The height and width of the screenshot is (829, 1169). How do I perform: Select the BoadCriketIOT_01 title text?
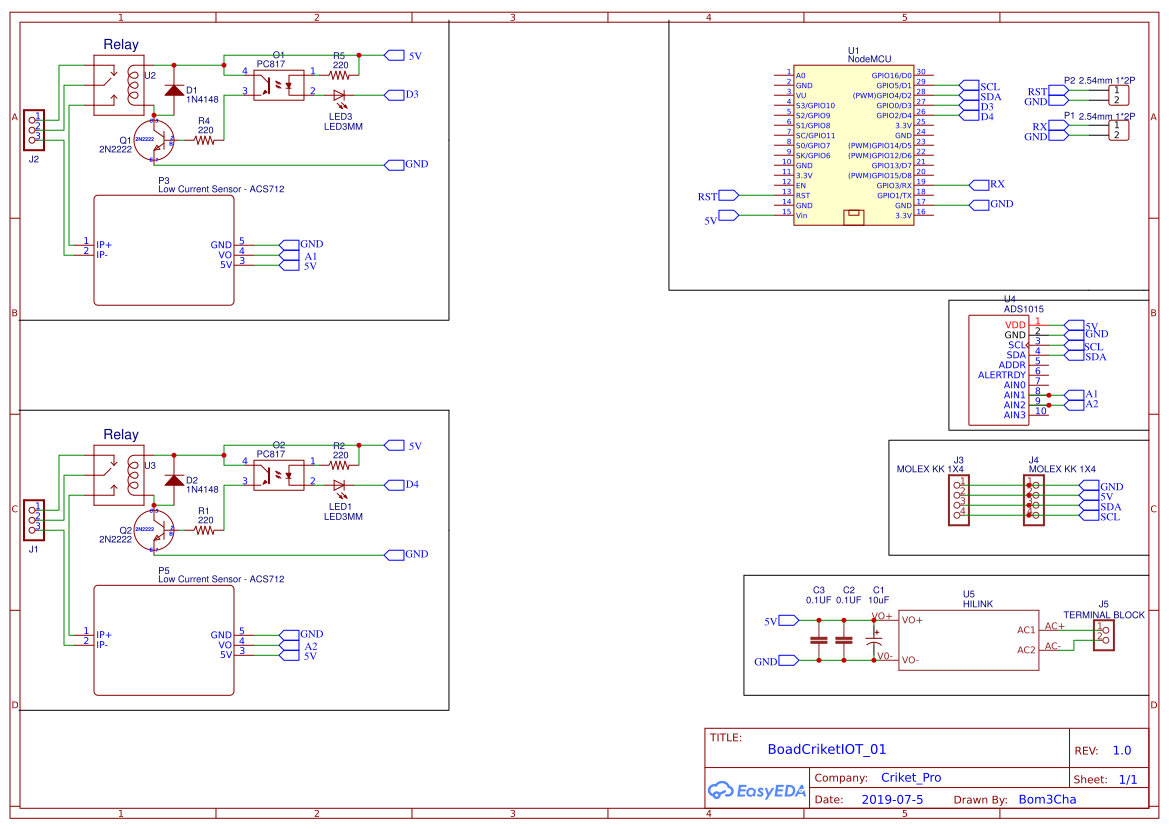pos(826,749)
